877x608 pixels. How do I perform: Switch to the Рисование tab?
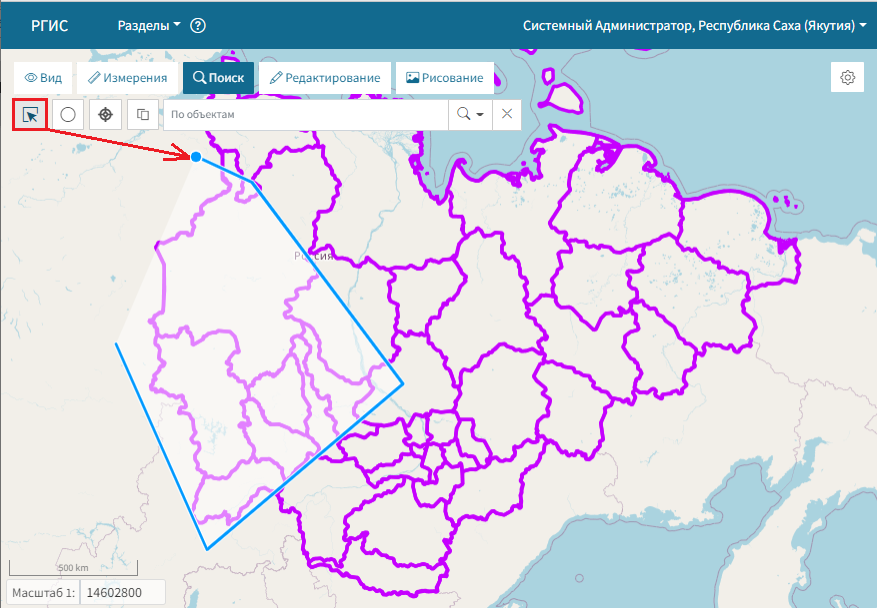445,78
